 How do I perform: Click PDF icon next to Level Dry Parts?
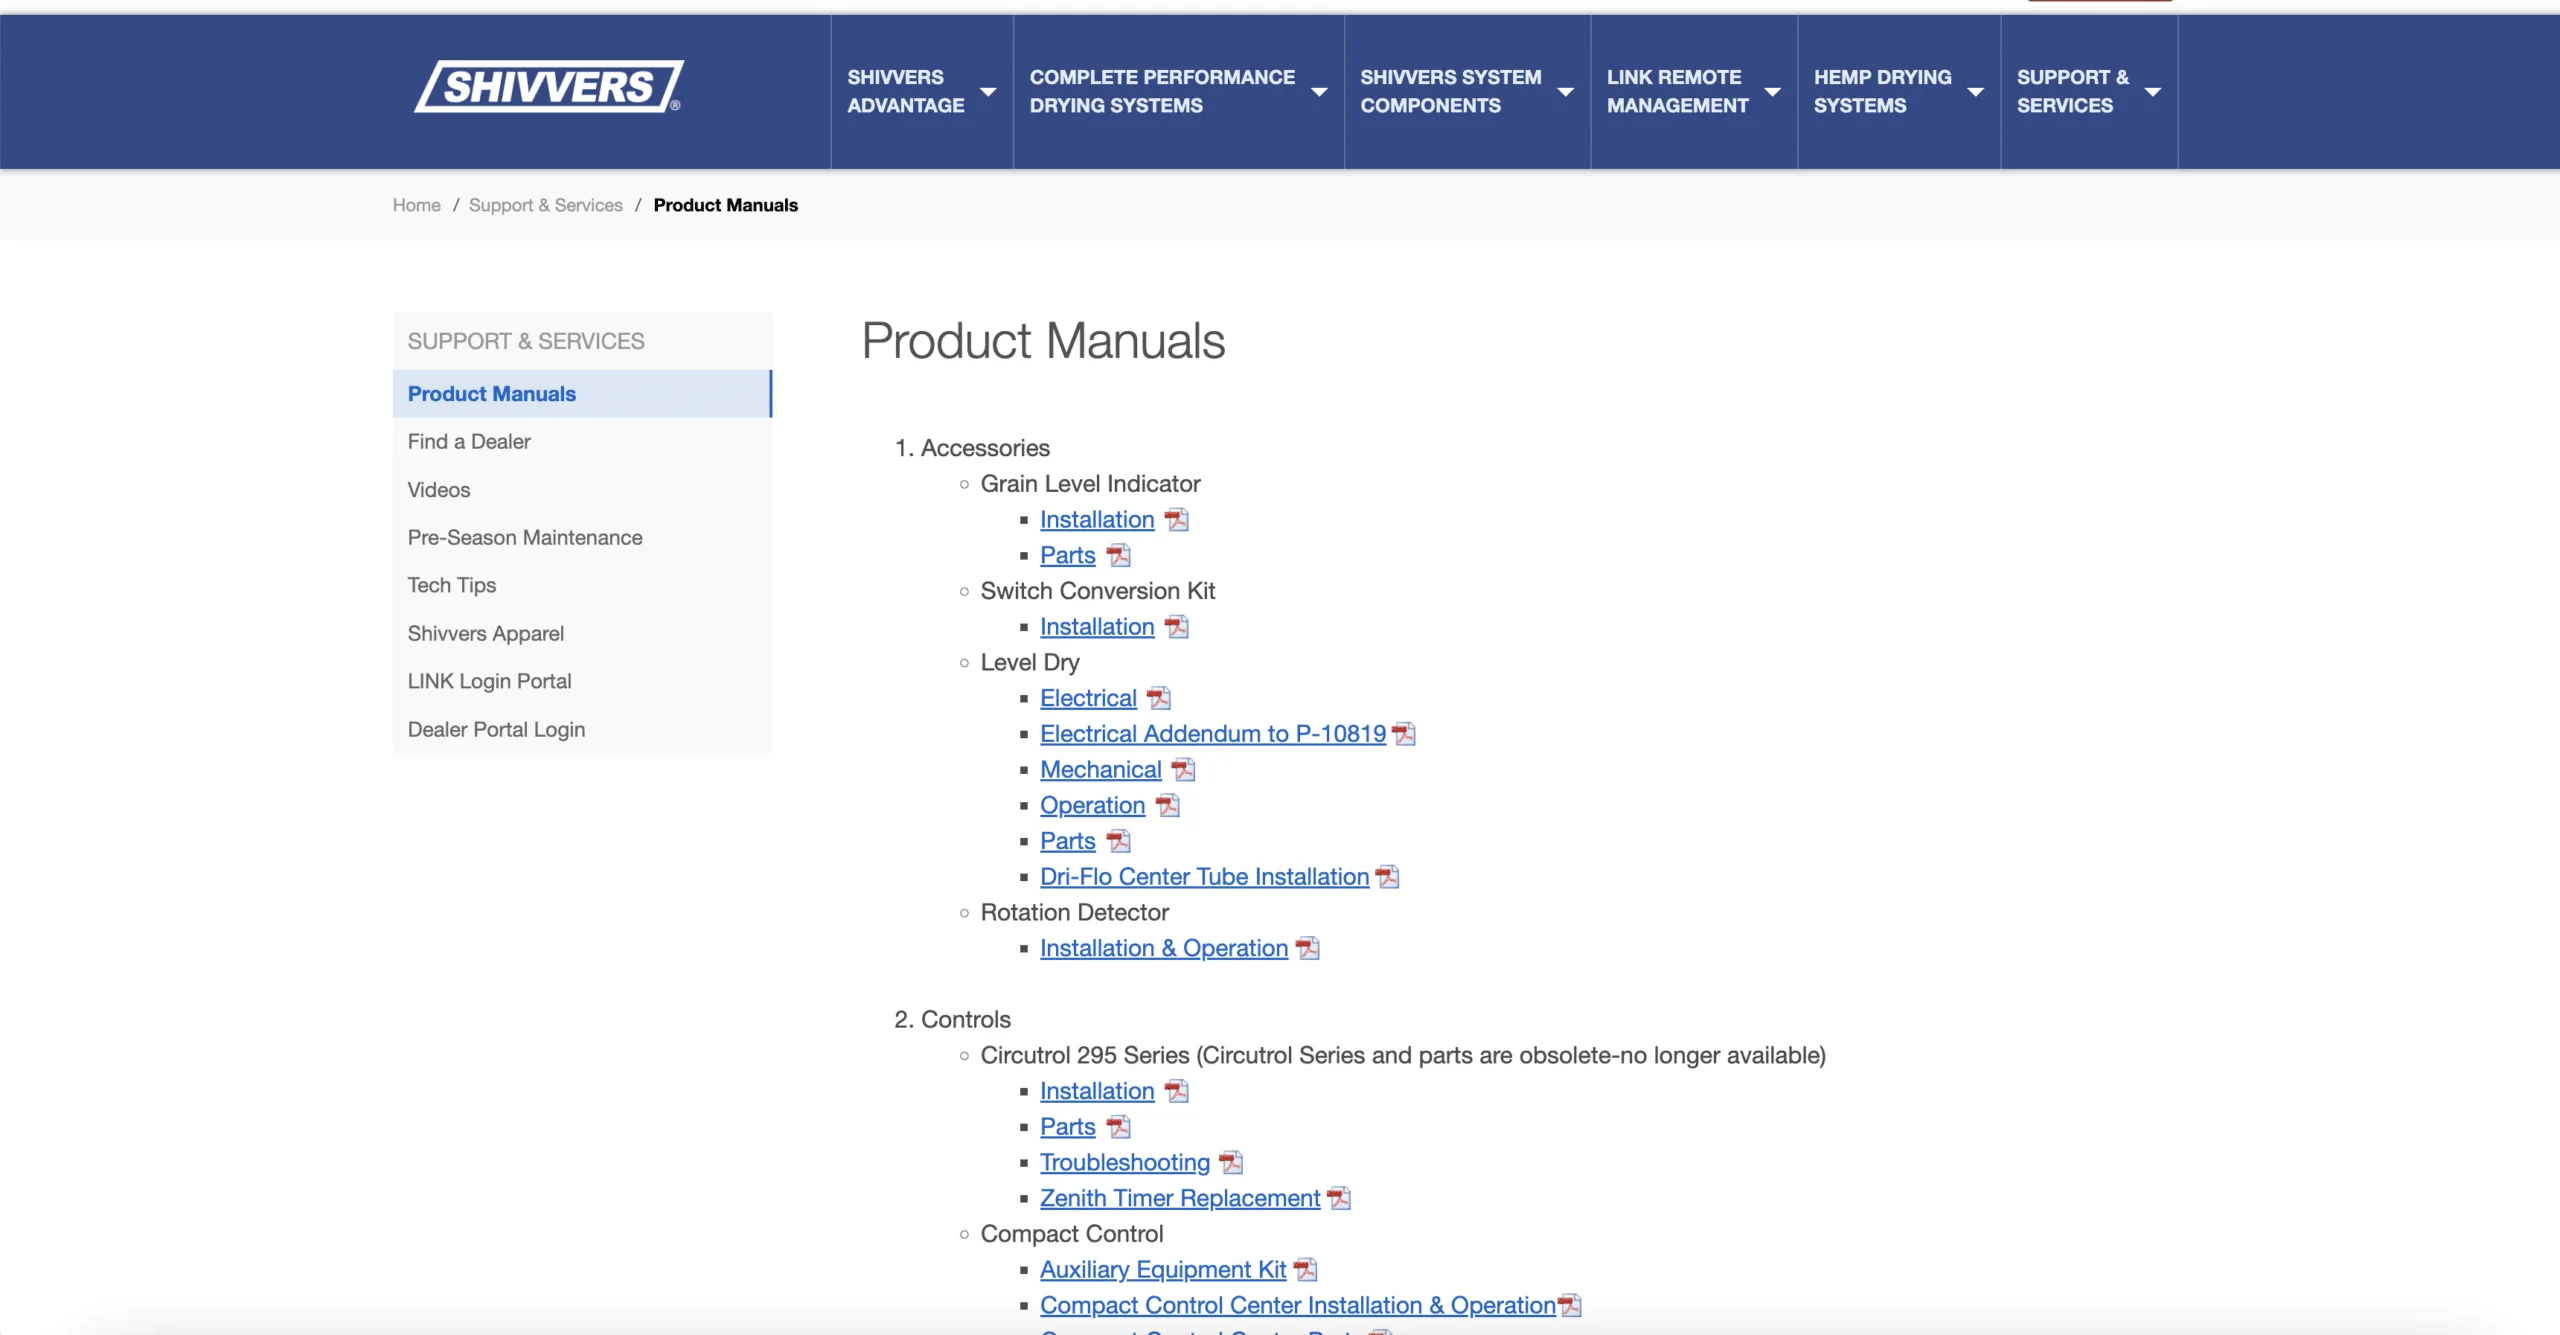1119,841
